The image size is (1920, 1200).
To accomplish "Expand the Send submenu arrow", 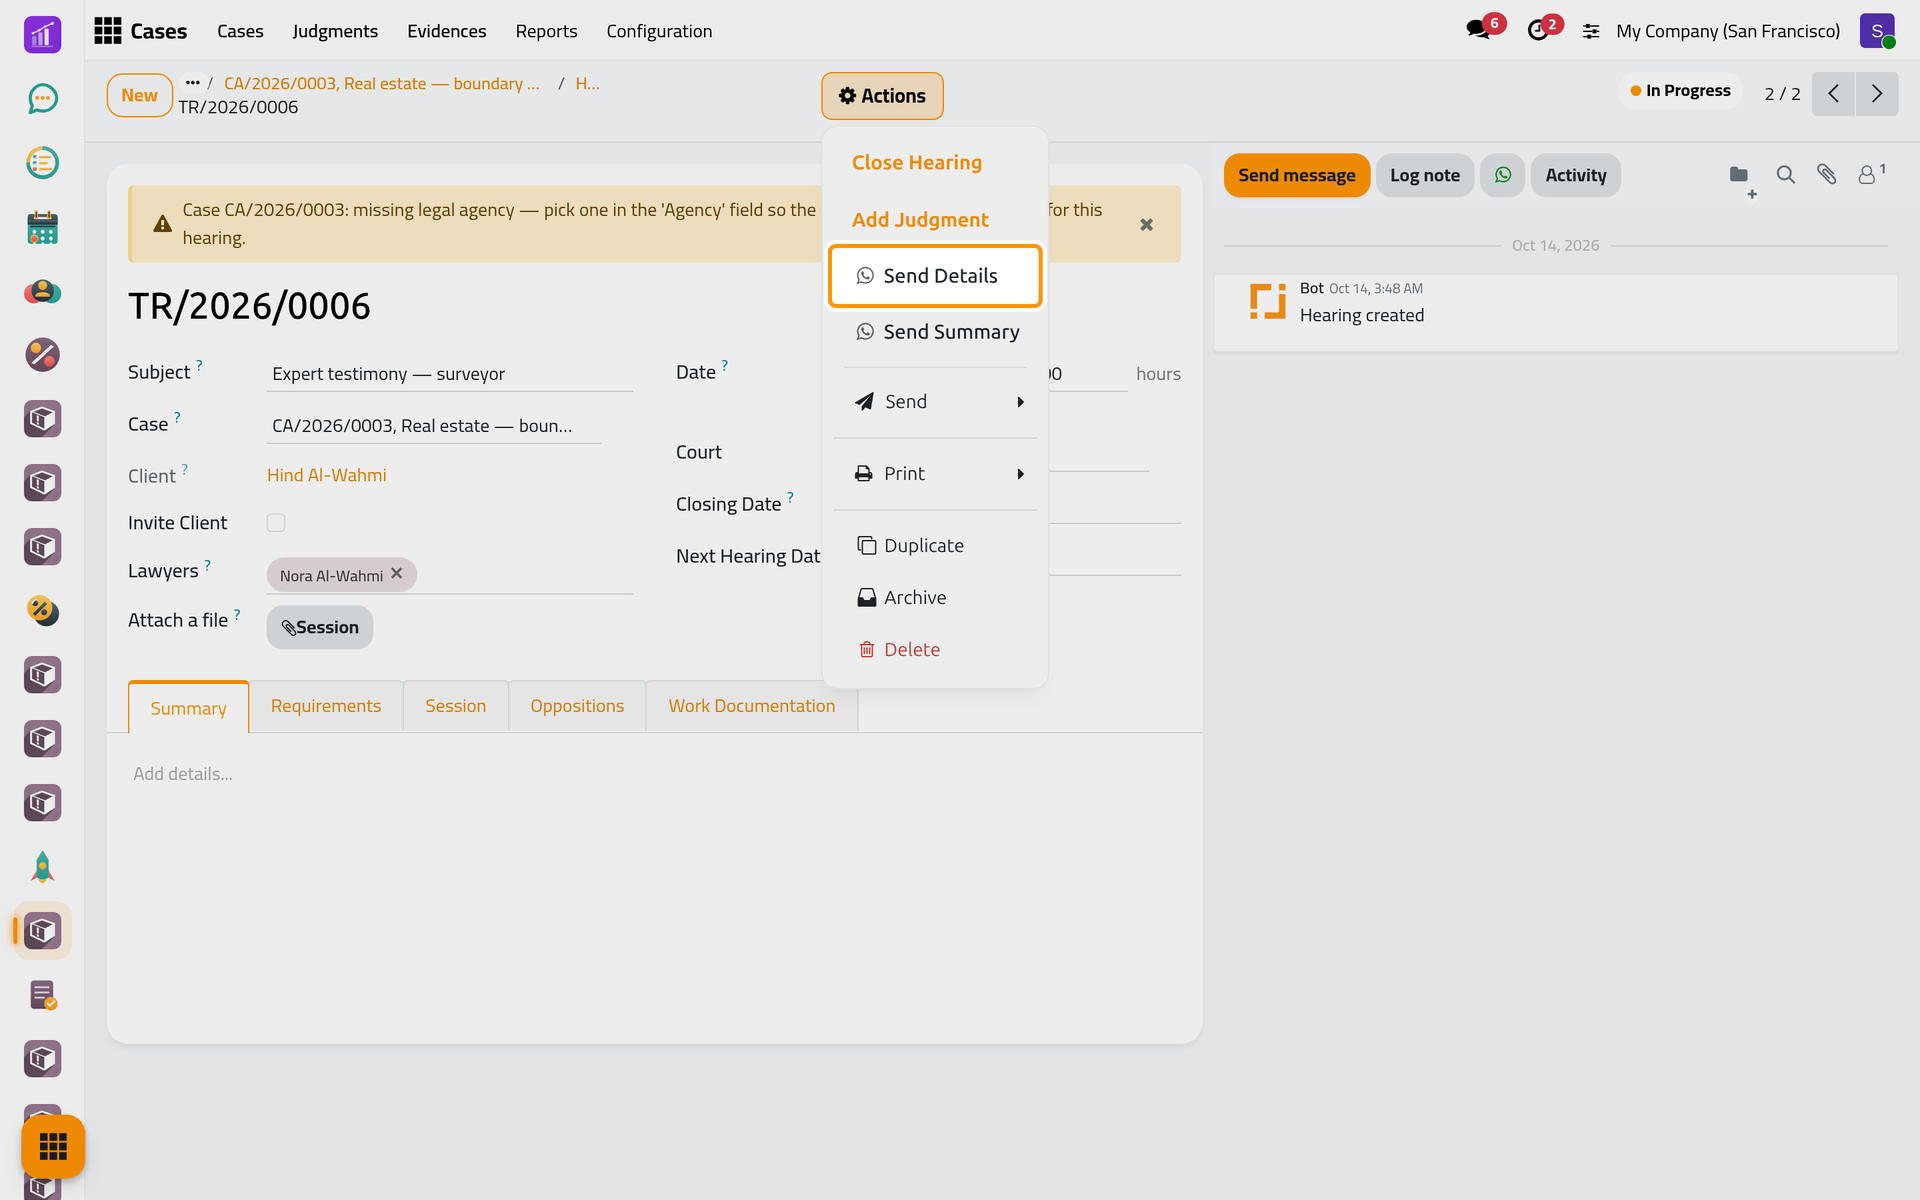I will pos(1020,402).
